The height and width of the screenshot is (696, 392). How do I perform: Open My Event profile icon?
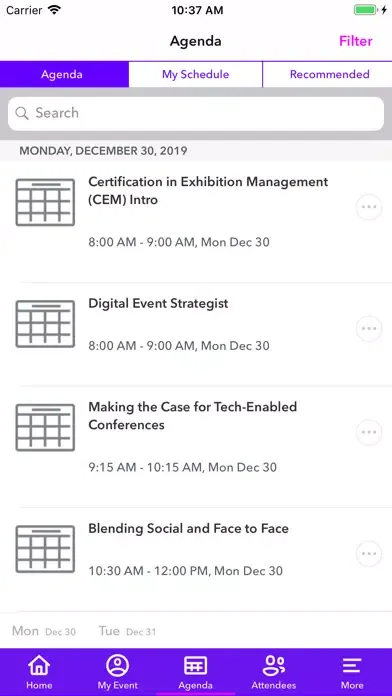[118, 665]
